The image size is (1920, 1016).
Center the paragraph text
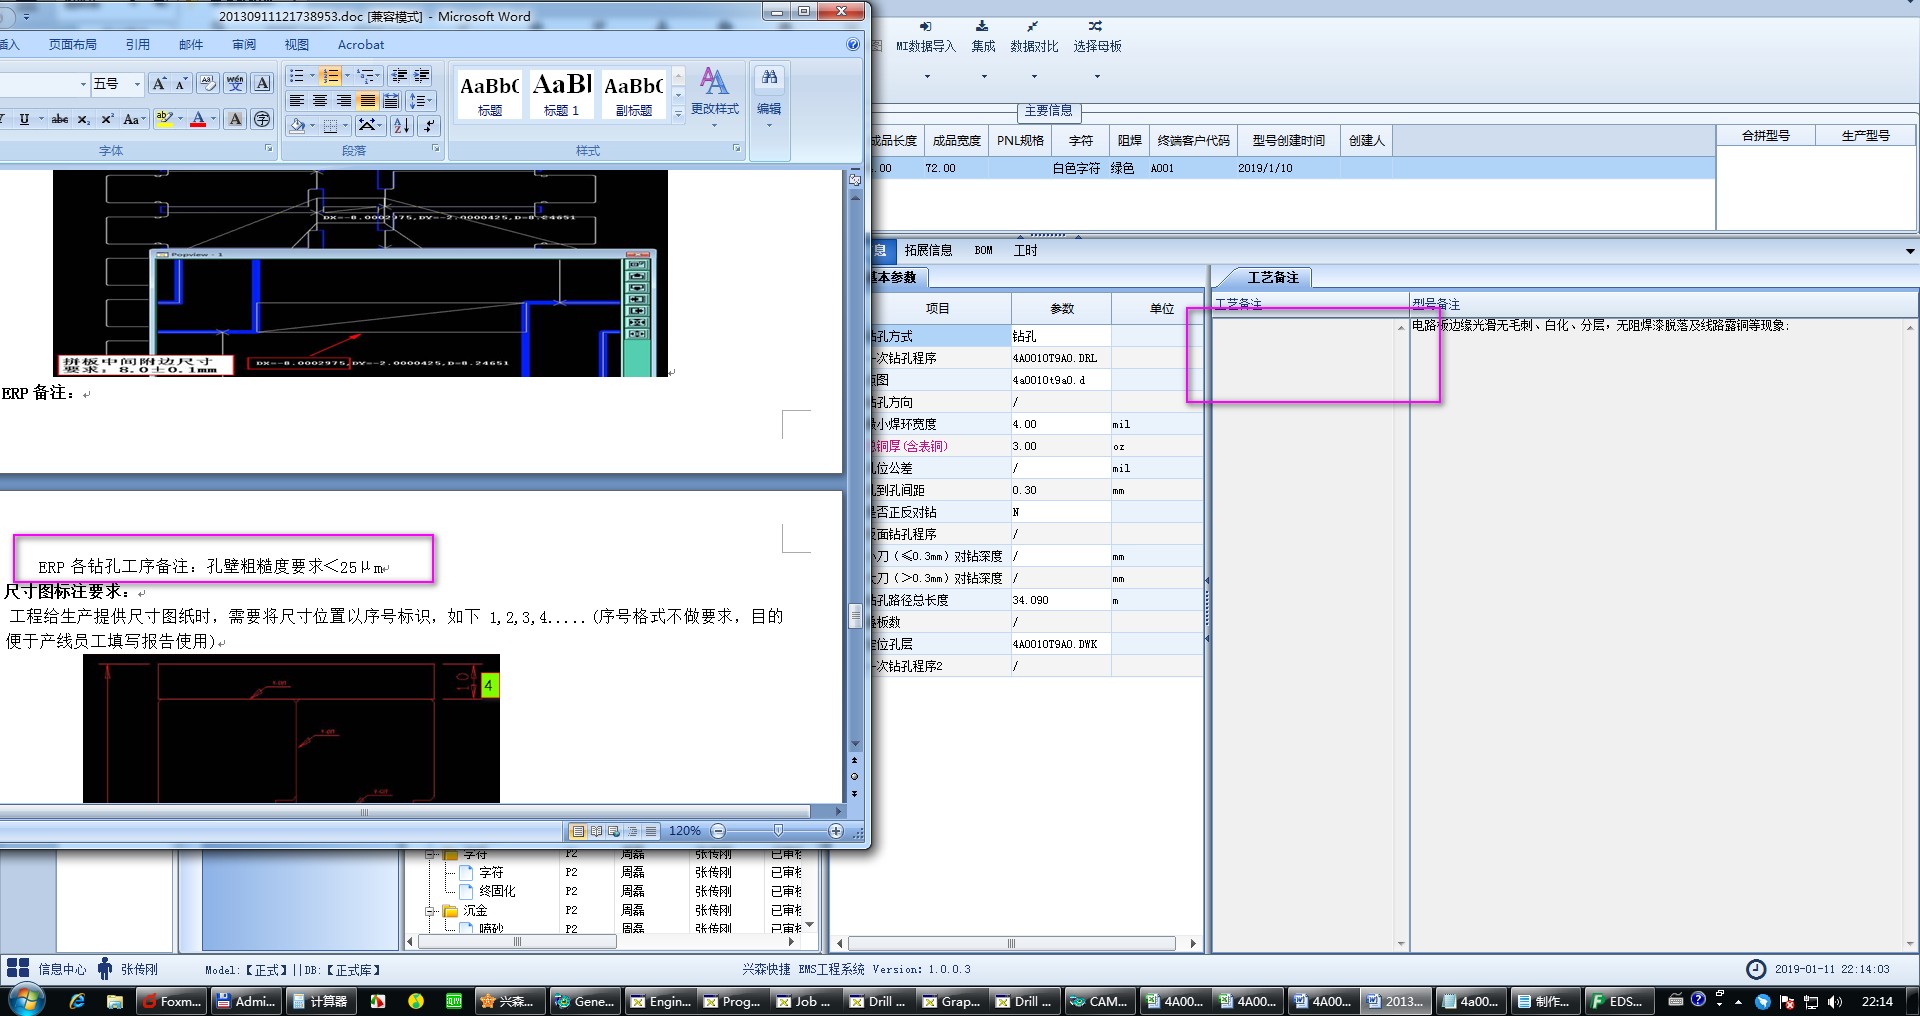pos(320,101)
